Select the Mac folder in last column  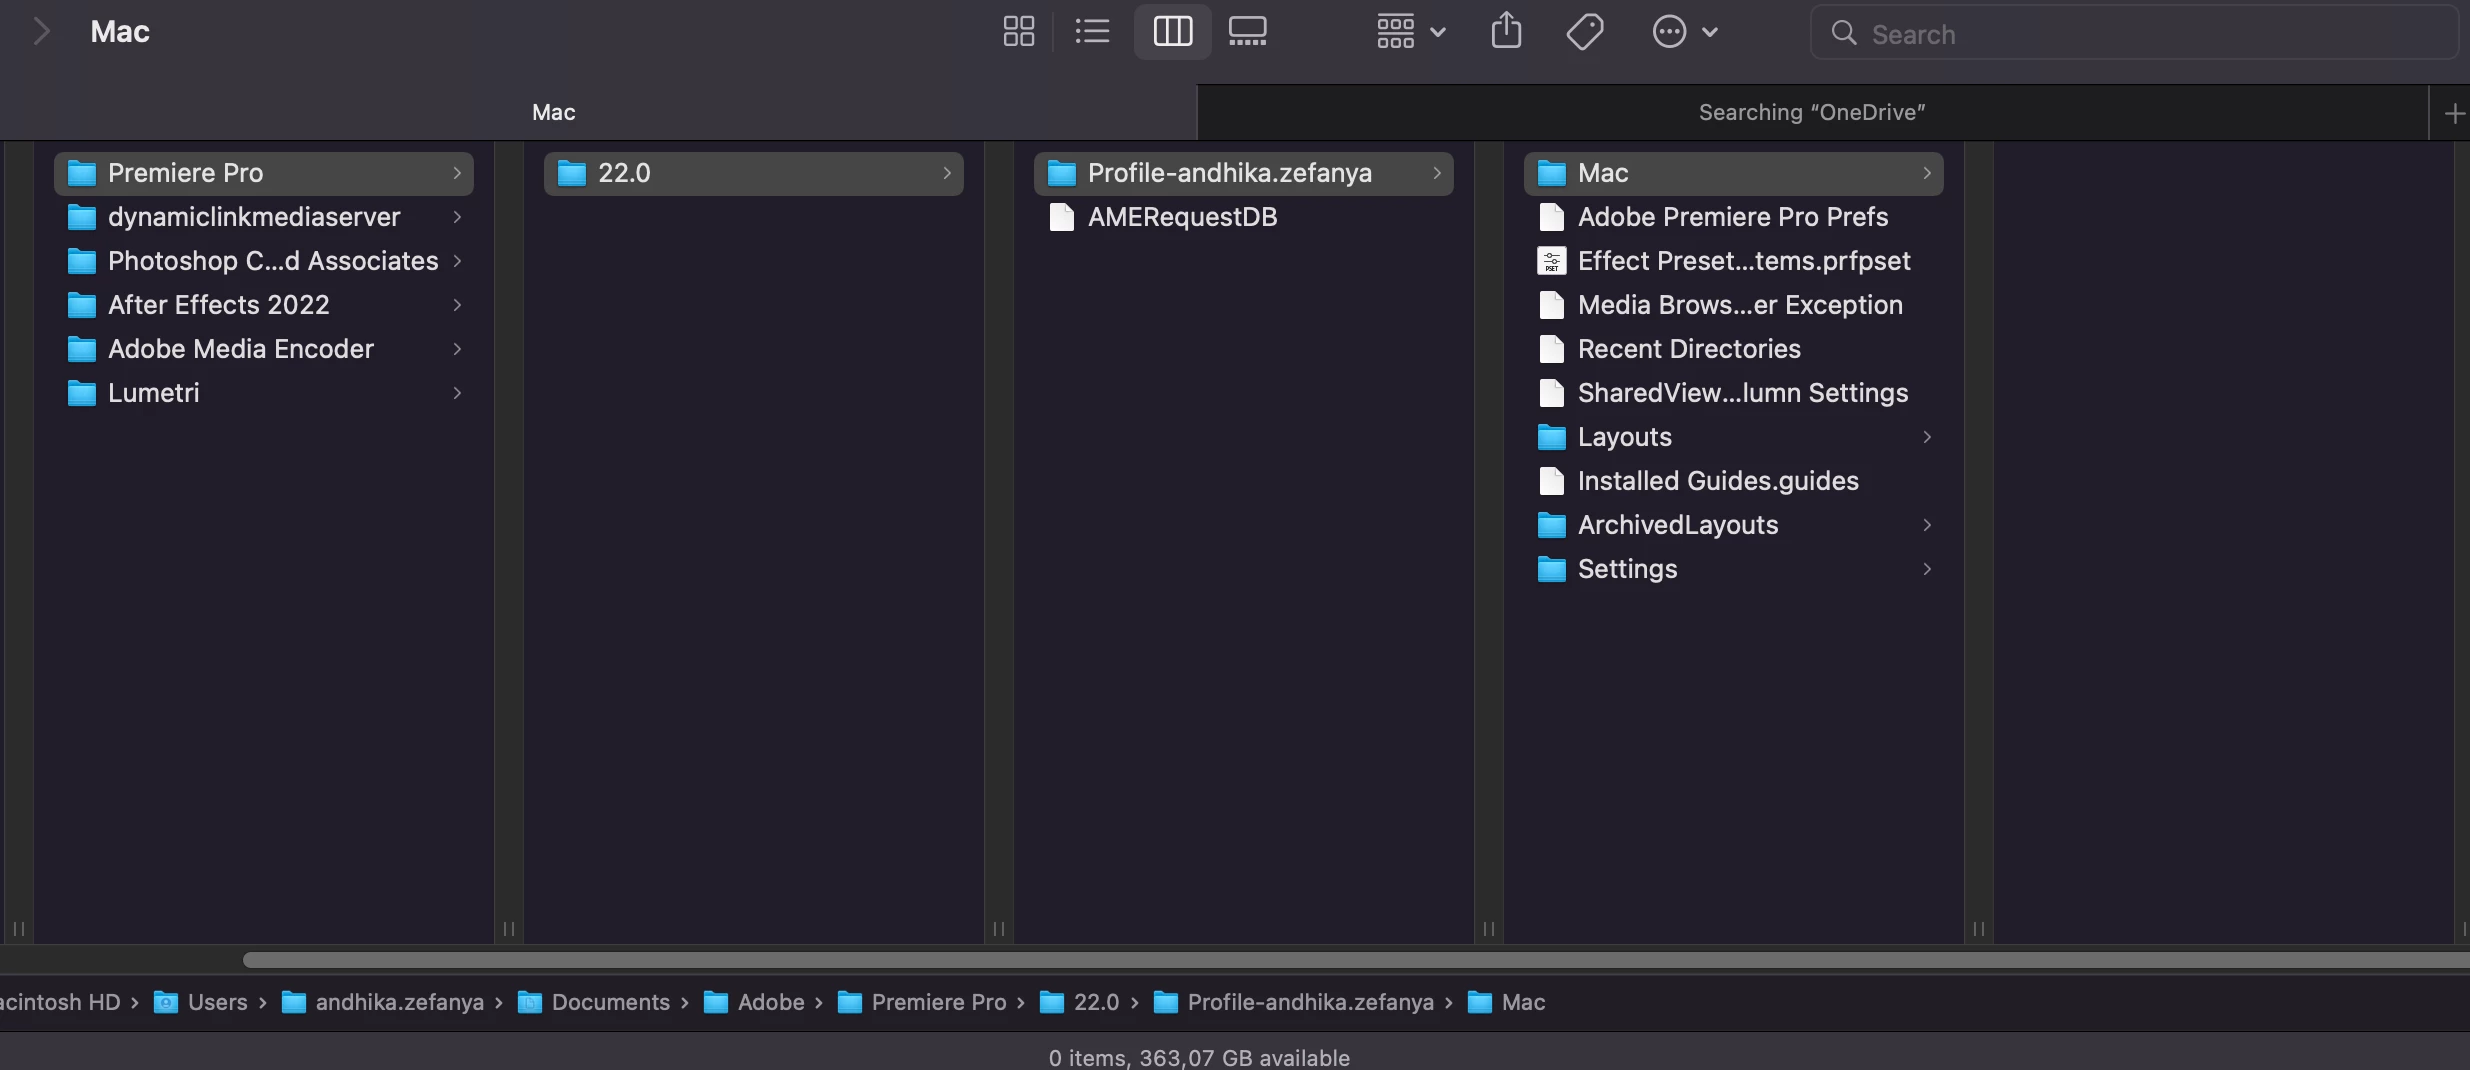point(1734,173)
